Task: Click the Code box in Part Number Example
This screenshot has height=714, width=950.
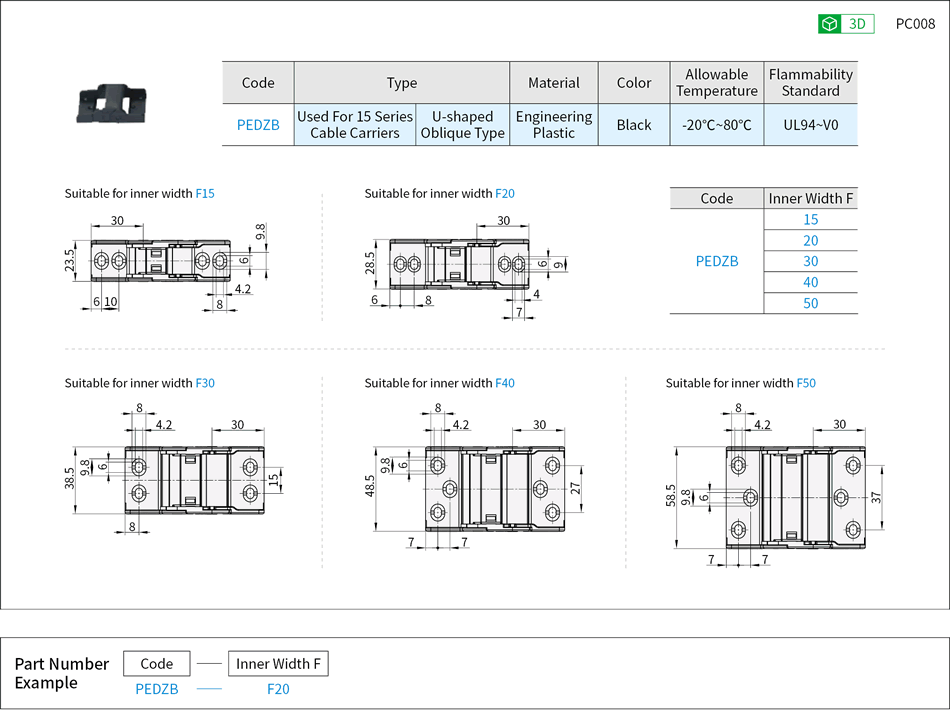Action: point(157,663)
